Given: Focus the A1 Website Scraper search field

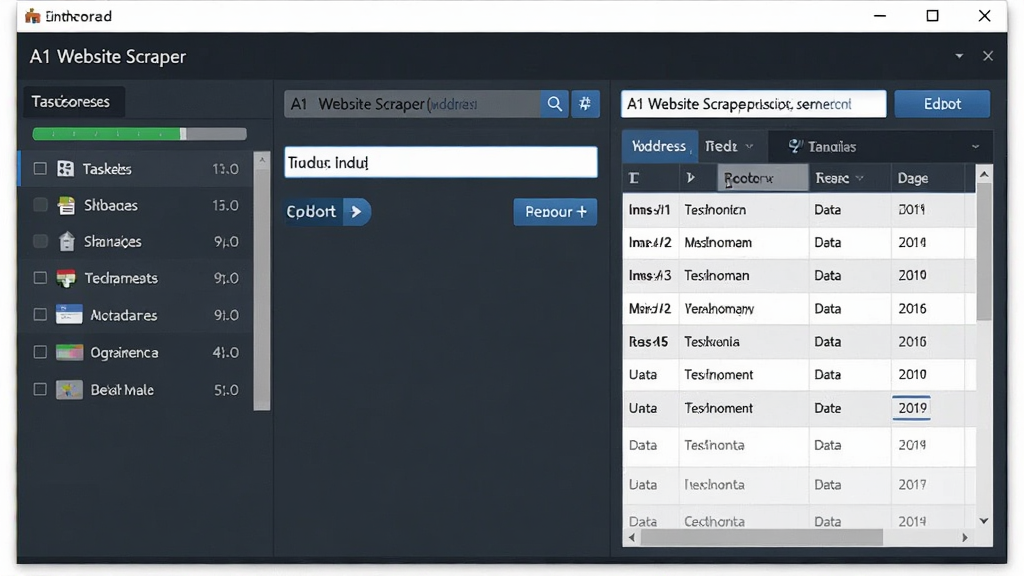Looking at the screenshot, I should (413, 104).
